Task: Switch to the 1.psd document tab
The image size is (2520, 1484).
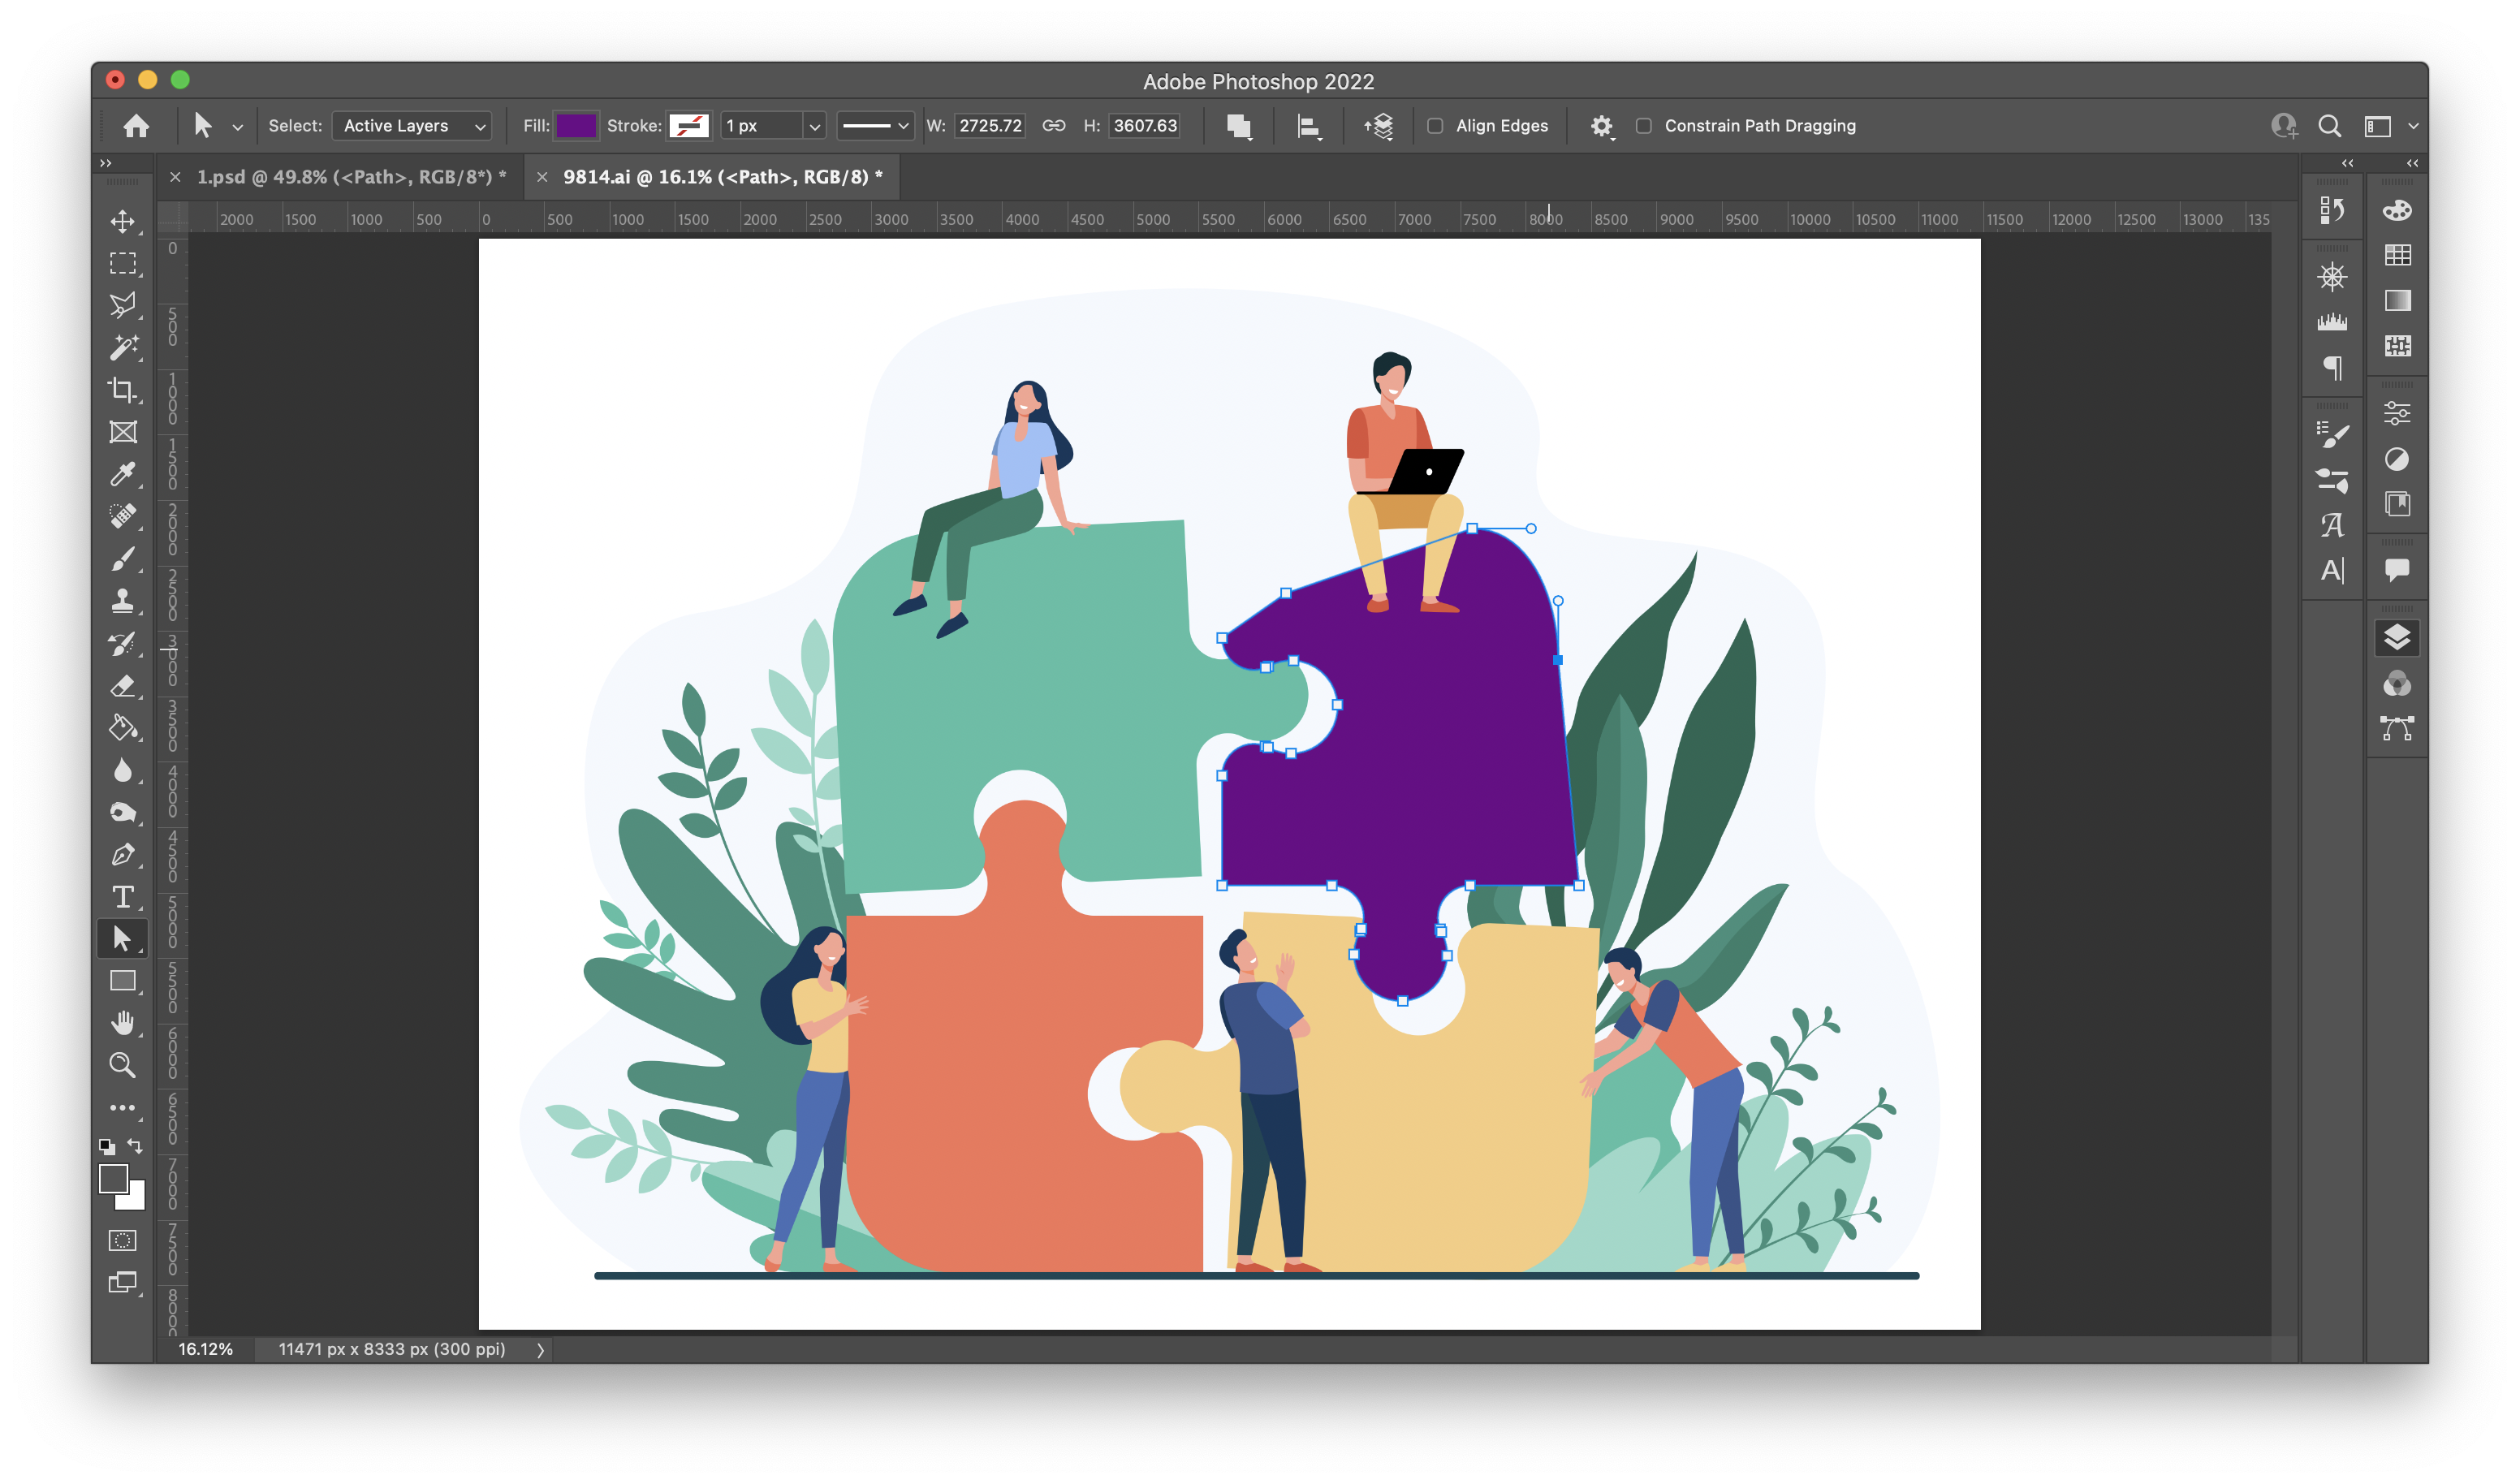Action: coord(350,177)
